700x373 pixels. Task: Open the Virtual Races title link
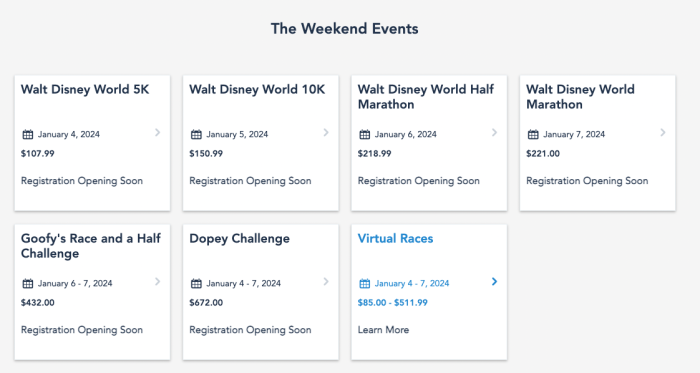point(396,238)
